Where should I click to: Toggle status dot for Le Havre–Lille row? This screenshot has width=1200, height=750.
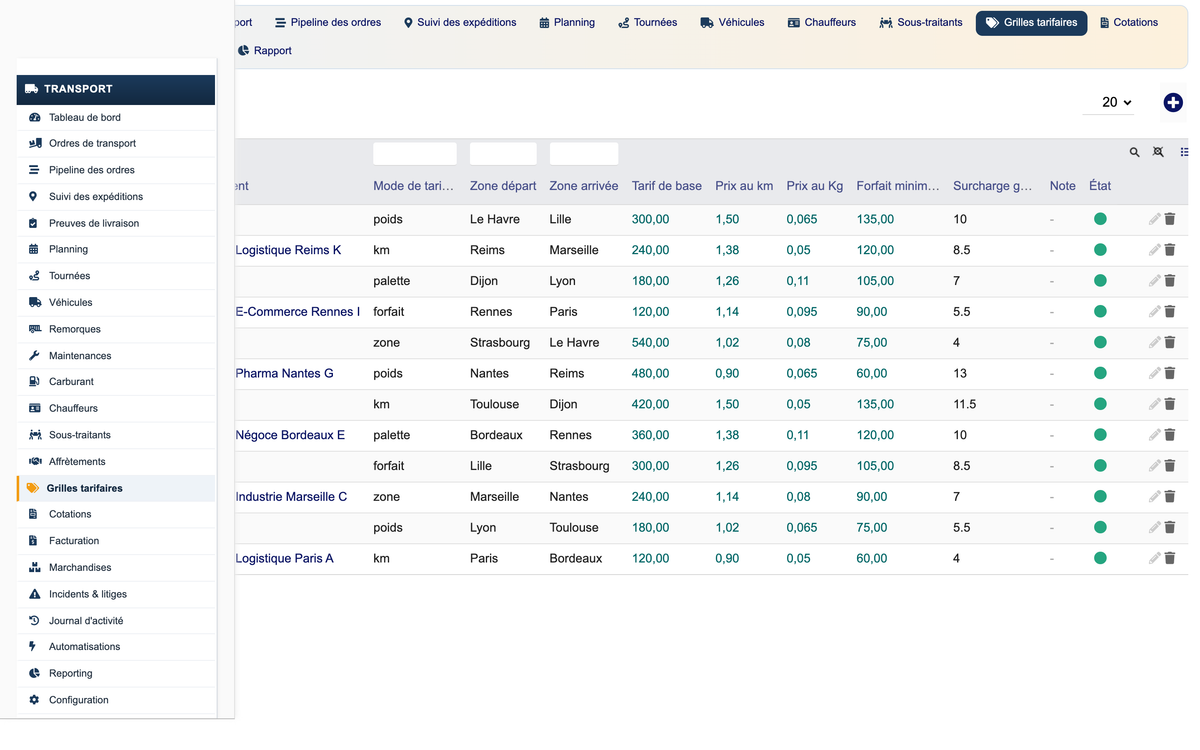(1100, 219)
